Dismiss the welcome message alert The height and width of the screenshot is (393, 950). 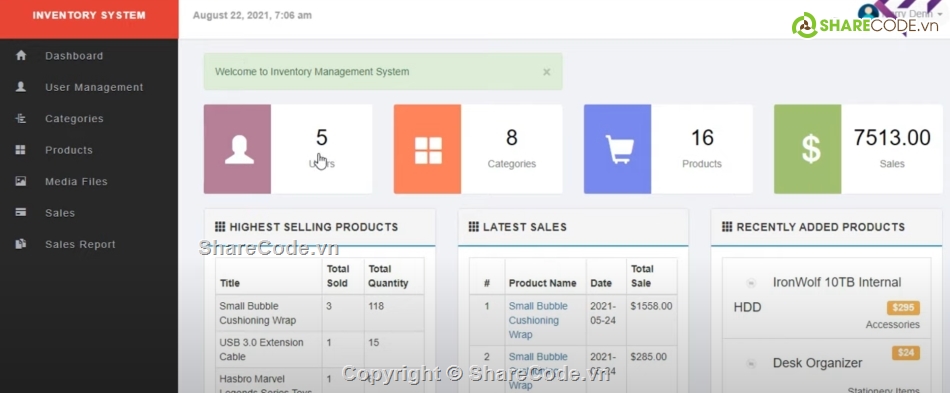coord(546,72)
